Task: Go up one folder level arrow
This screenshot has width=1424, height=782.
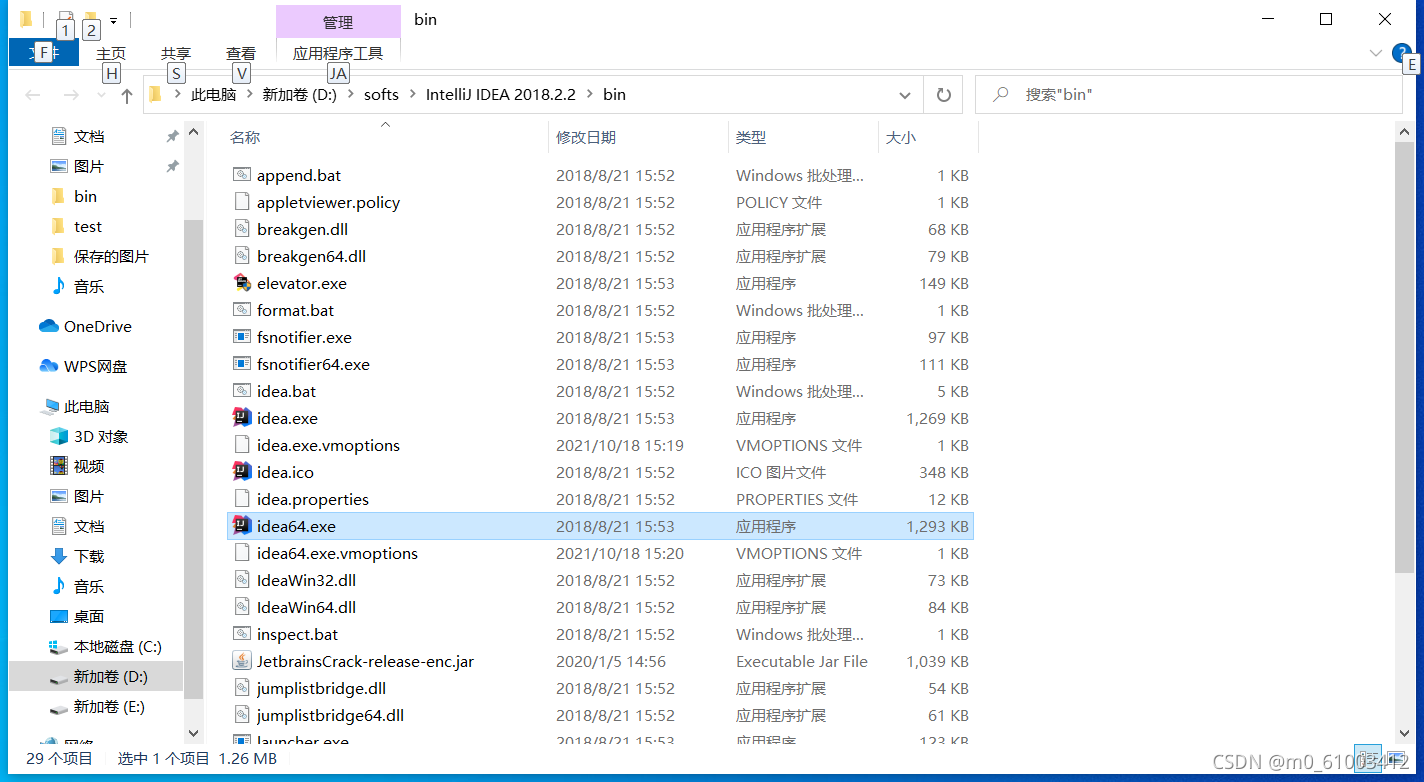Action: 127,95
